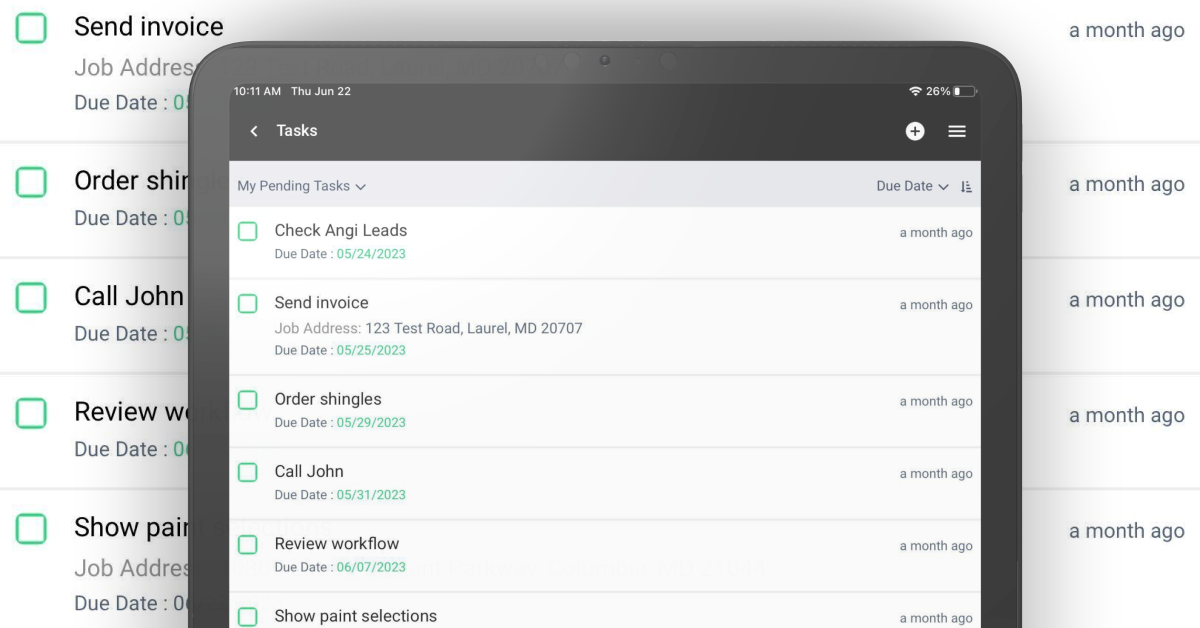Check off 'Send invoice' in the background list
The width and height of the screenshot is (1200, 628).
click(31, 28)
